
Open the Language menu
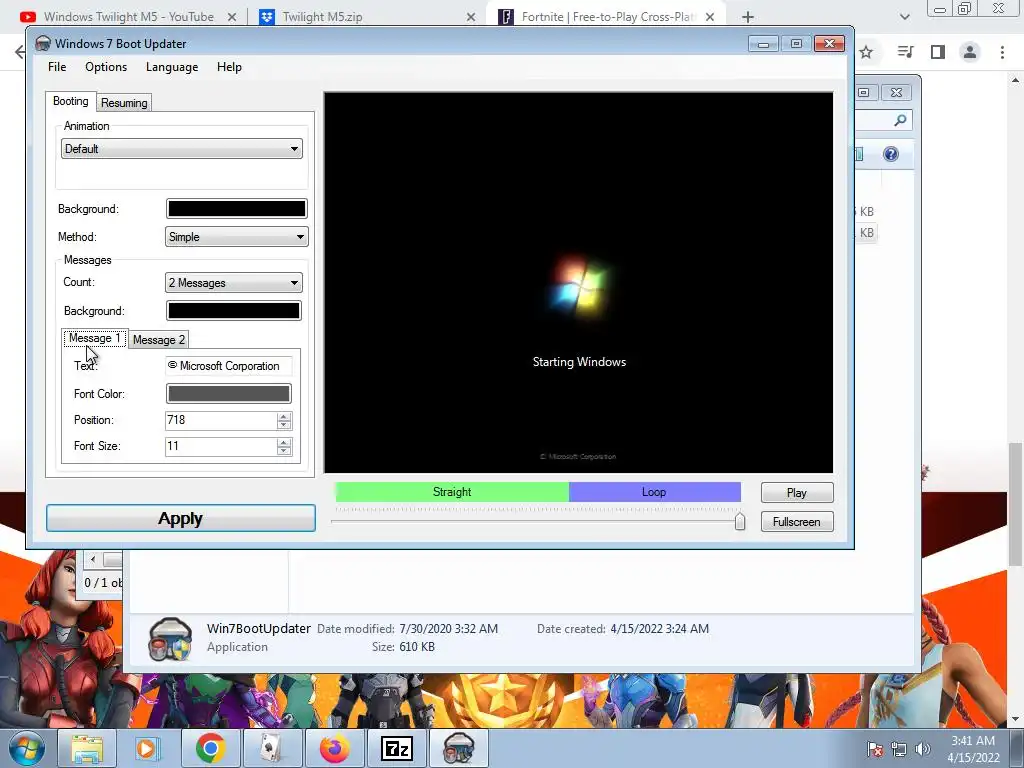172,67
